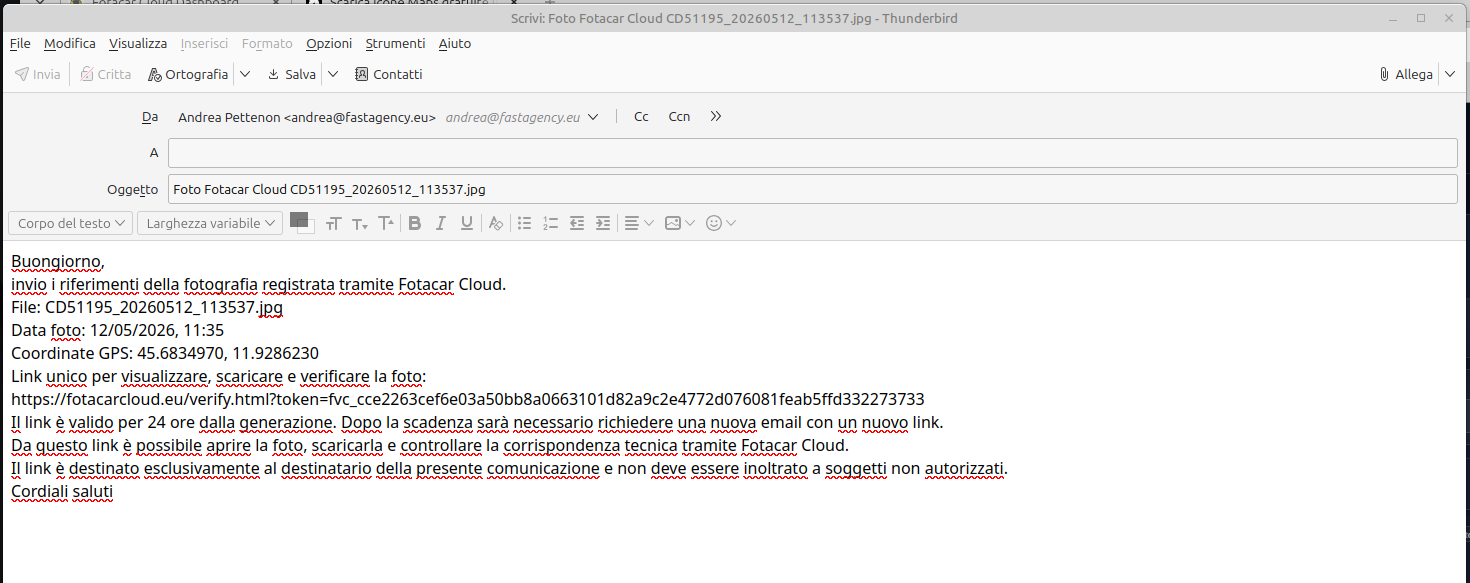
Task: Insert a numbered list
Action: [550, 223]
